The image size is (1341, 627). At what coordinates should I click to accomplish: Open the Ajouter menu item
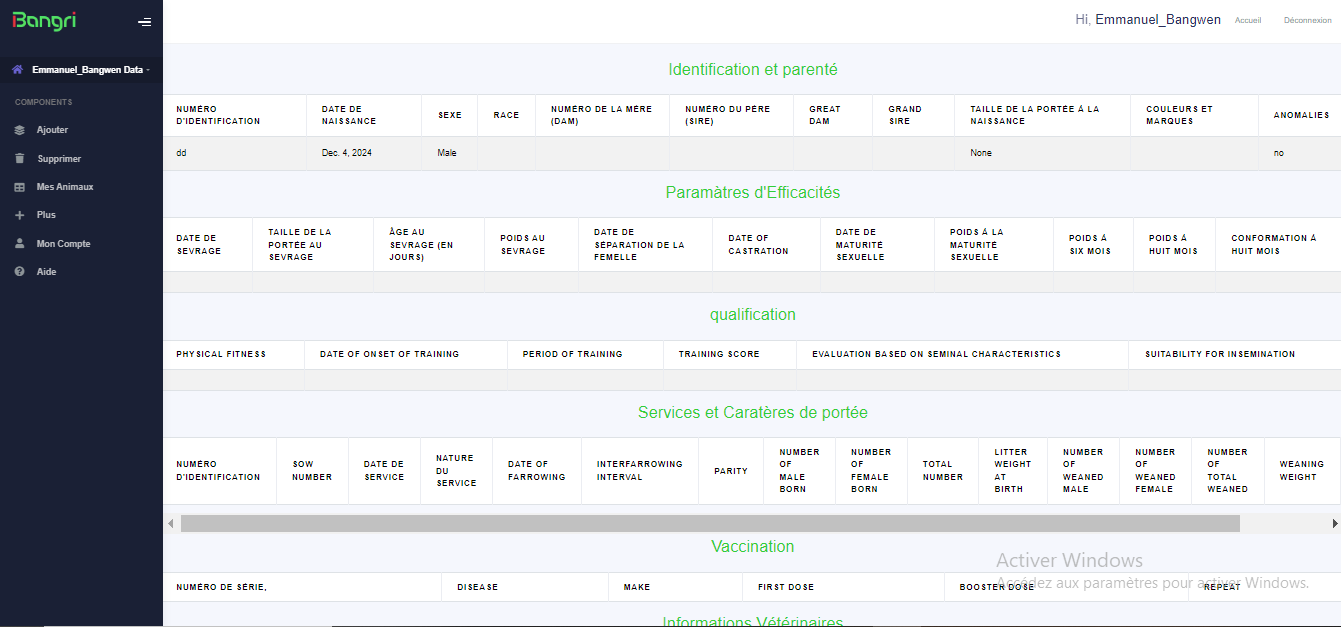click(x=52, y=130)
